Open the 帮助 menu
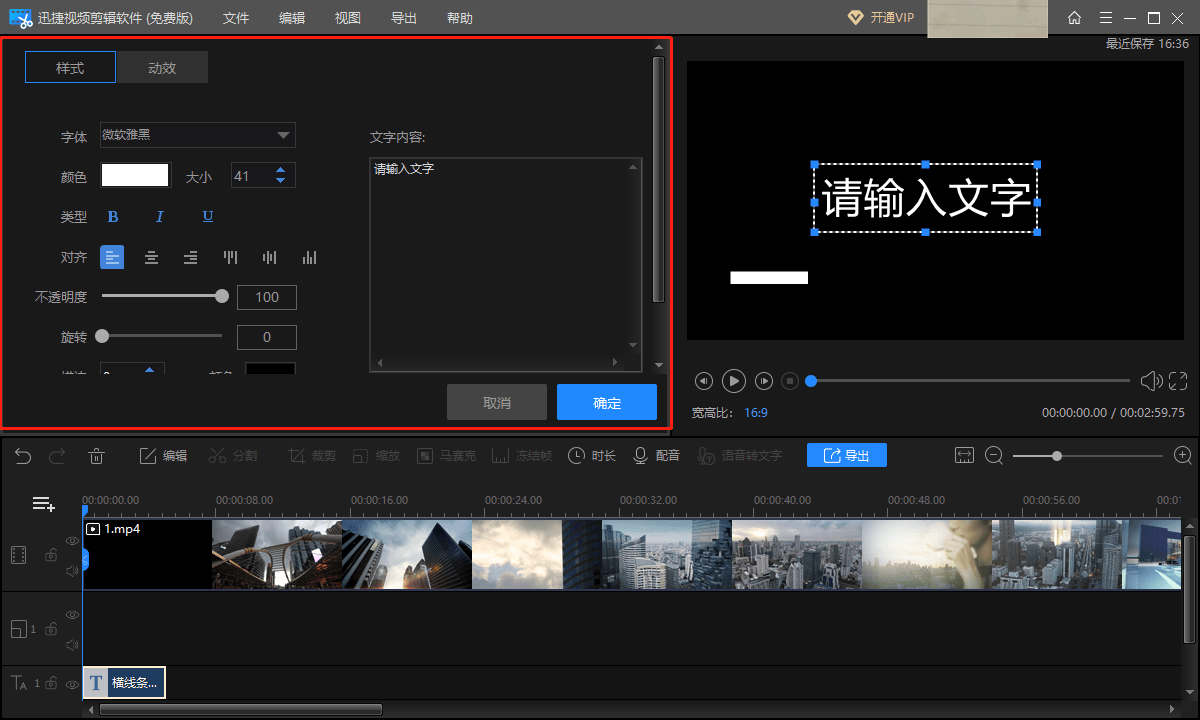The width and height of the screenshot is (1200, 720). (460, 18)
